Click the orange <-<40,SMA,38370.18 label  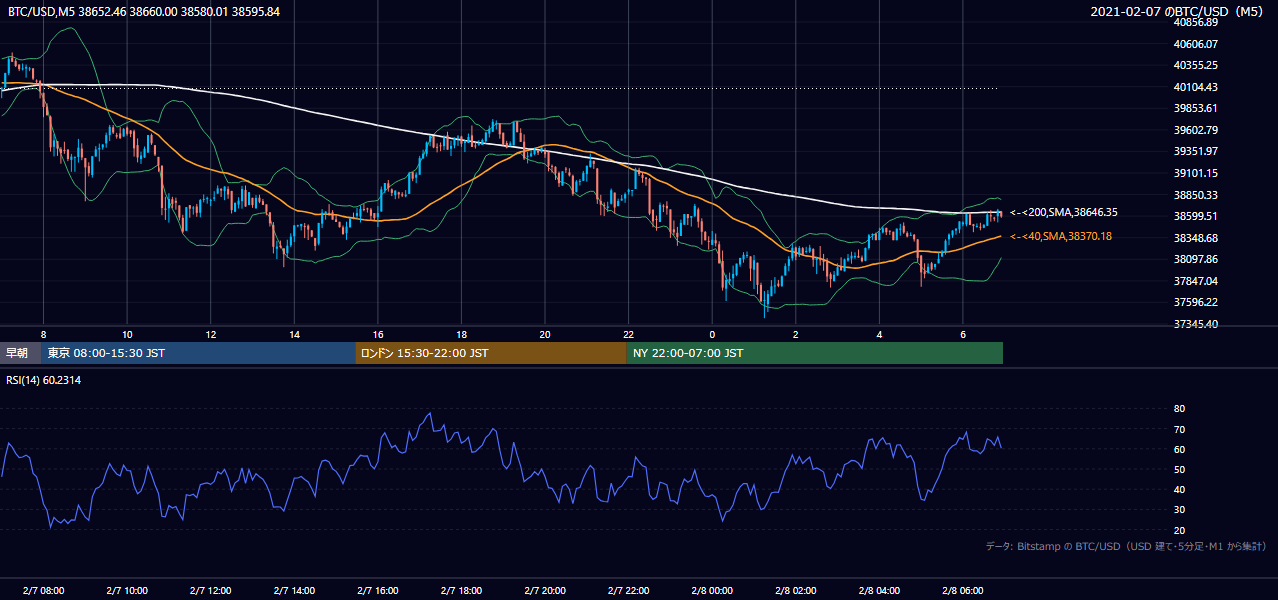coord(1060,236)
